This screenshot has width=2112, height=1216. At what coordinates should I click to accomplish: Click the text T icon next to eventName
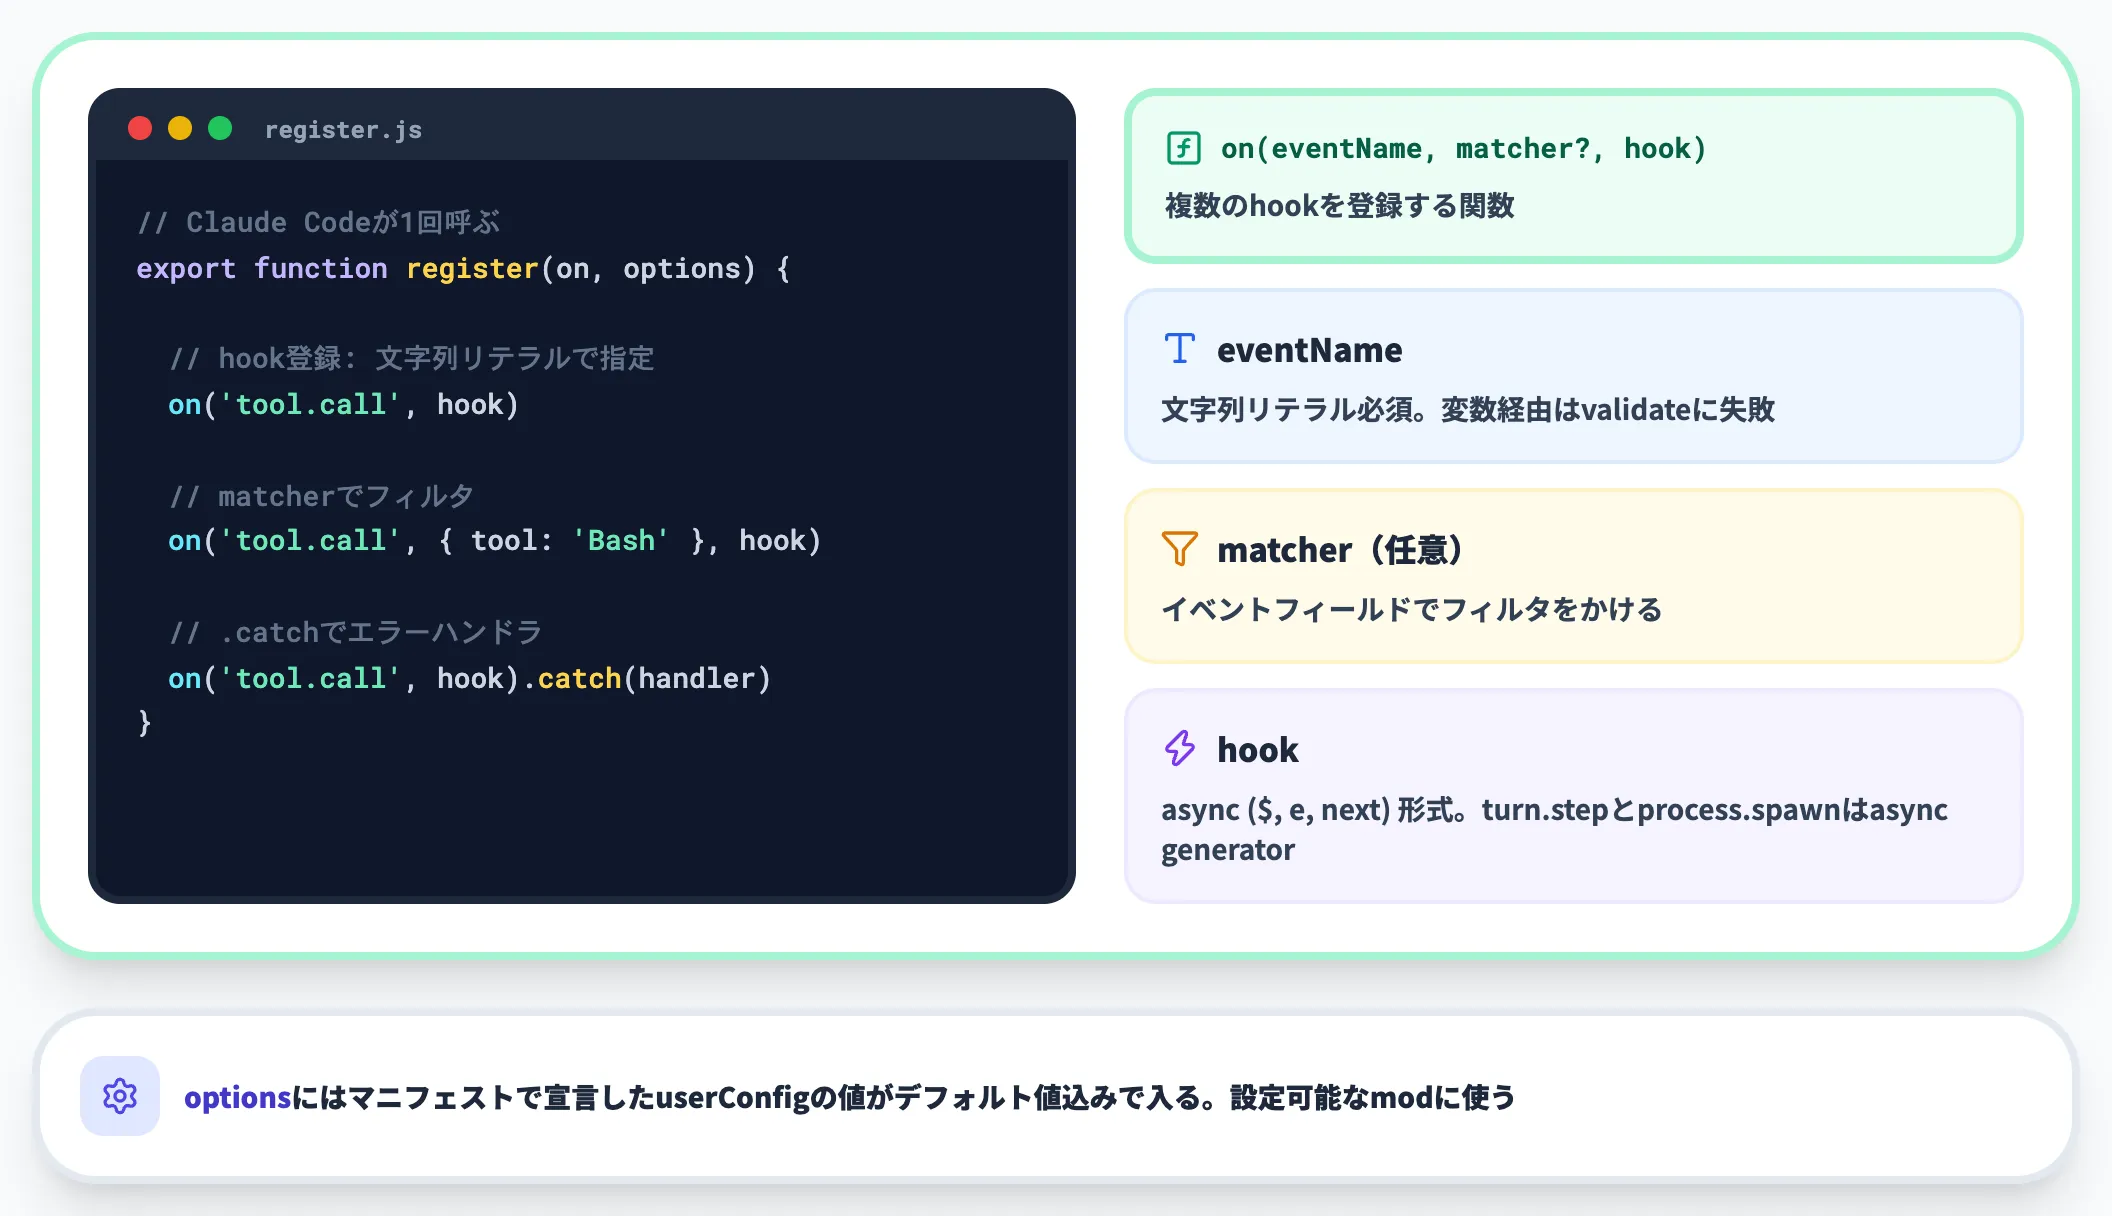click(1180, 348)
